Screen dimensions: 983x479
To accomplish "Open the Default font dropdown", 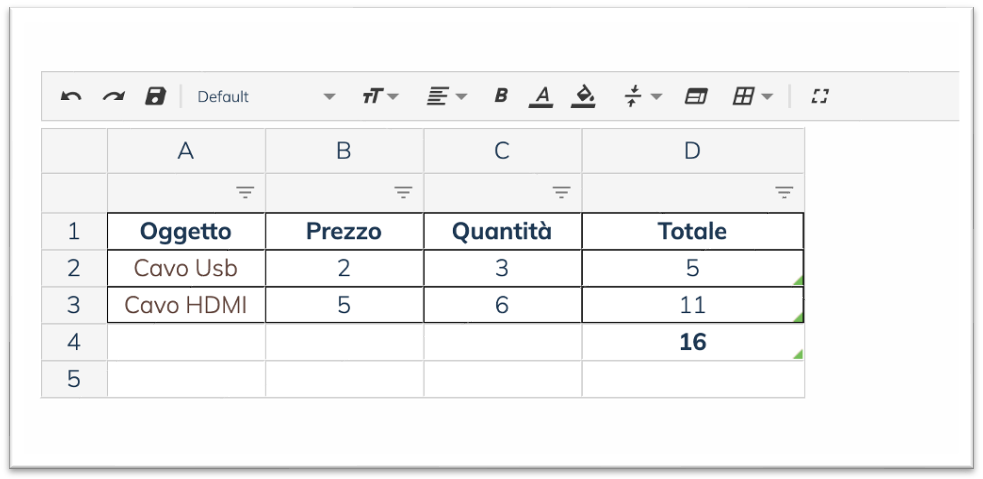I will pyautogui.click(x=266, y=97).
